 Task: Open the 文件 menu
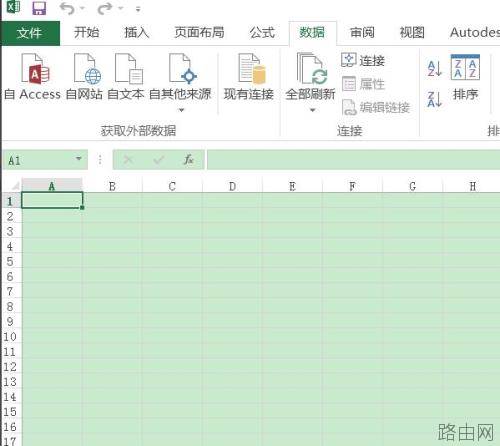(30, 33)
